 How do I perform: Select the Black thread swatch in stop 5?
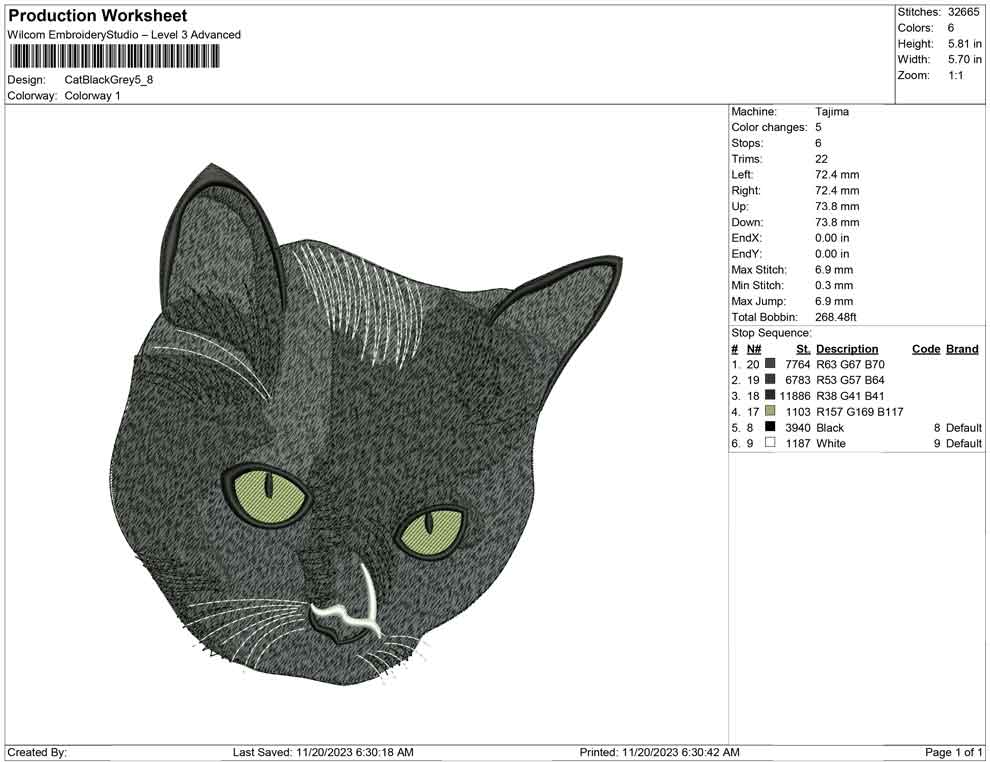coord(769,427)
